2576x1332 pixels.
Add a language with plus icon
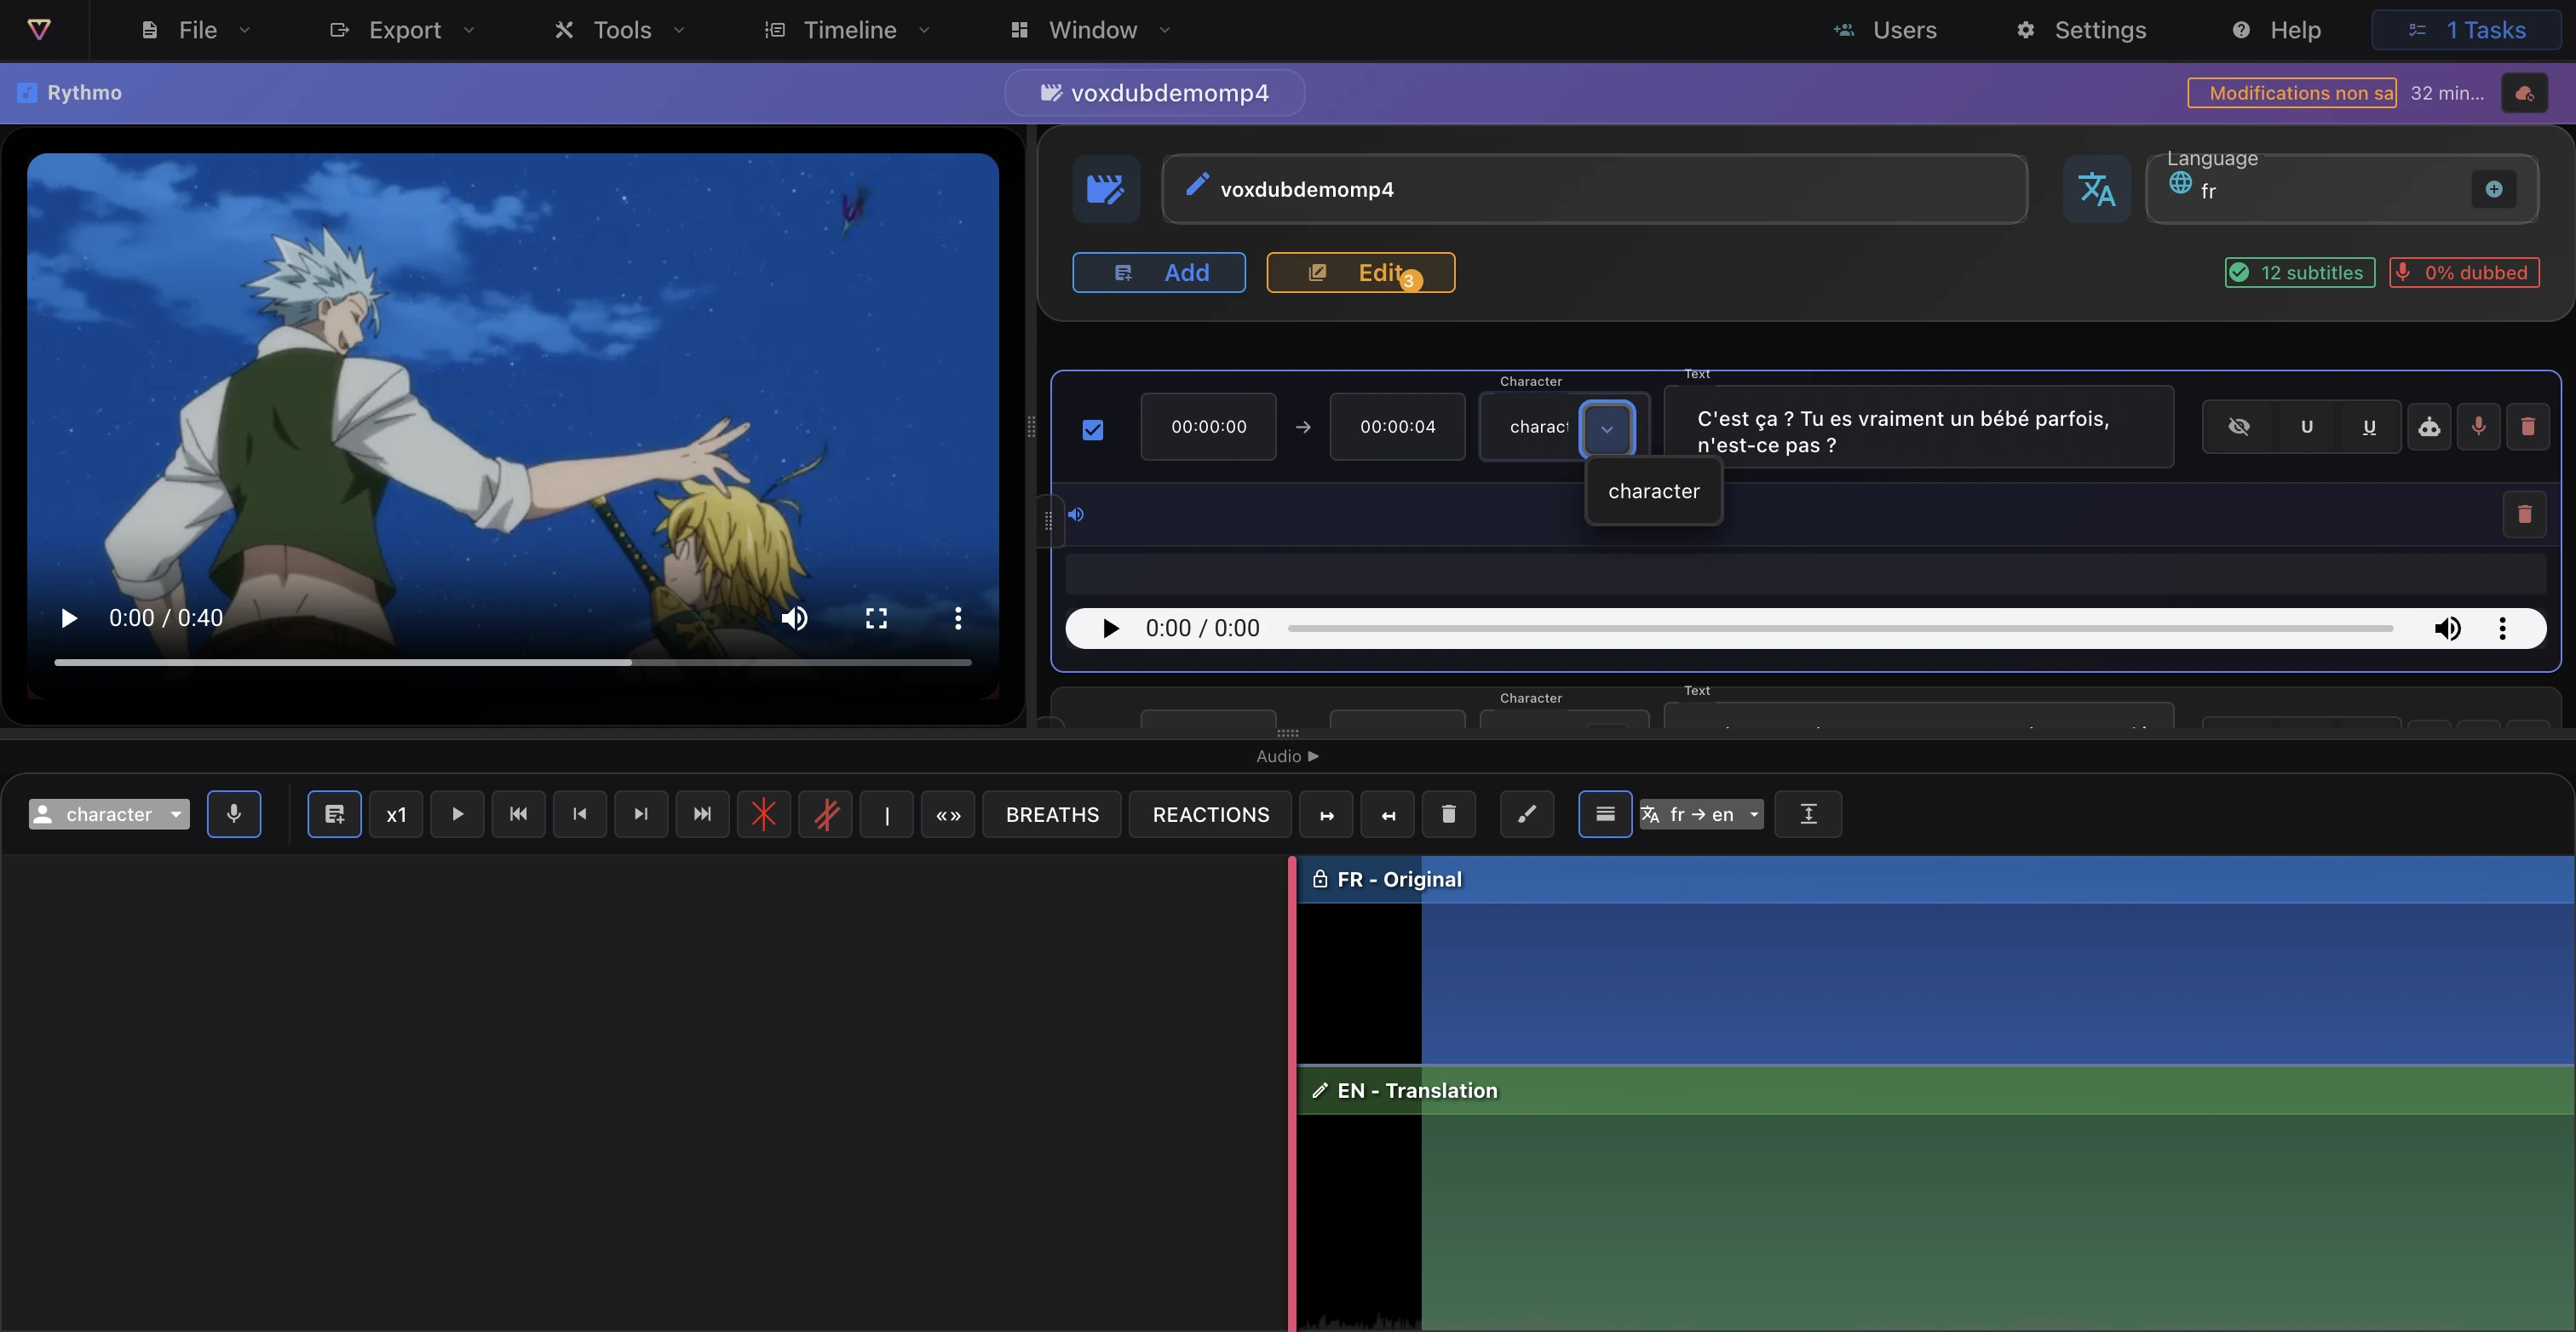point(2494,189)
